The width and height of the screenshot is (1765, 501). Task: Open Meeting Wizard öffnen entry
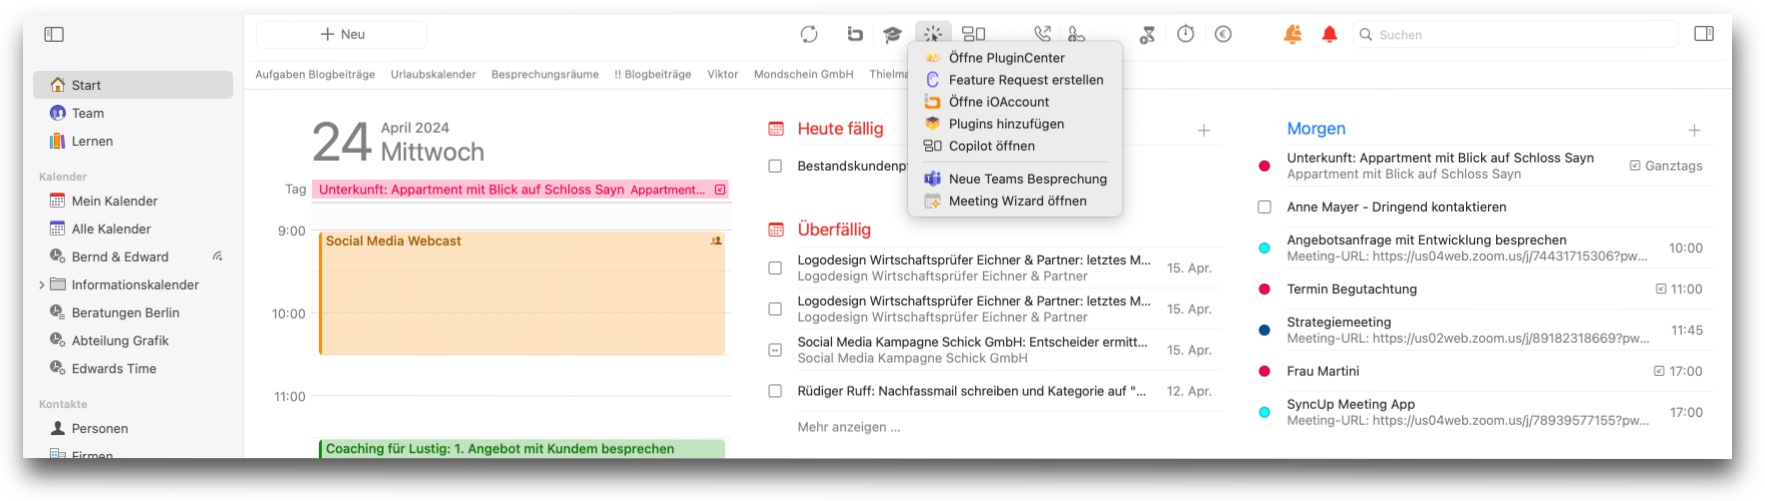point(1017,201)
